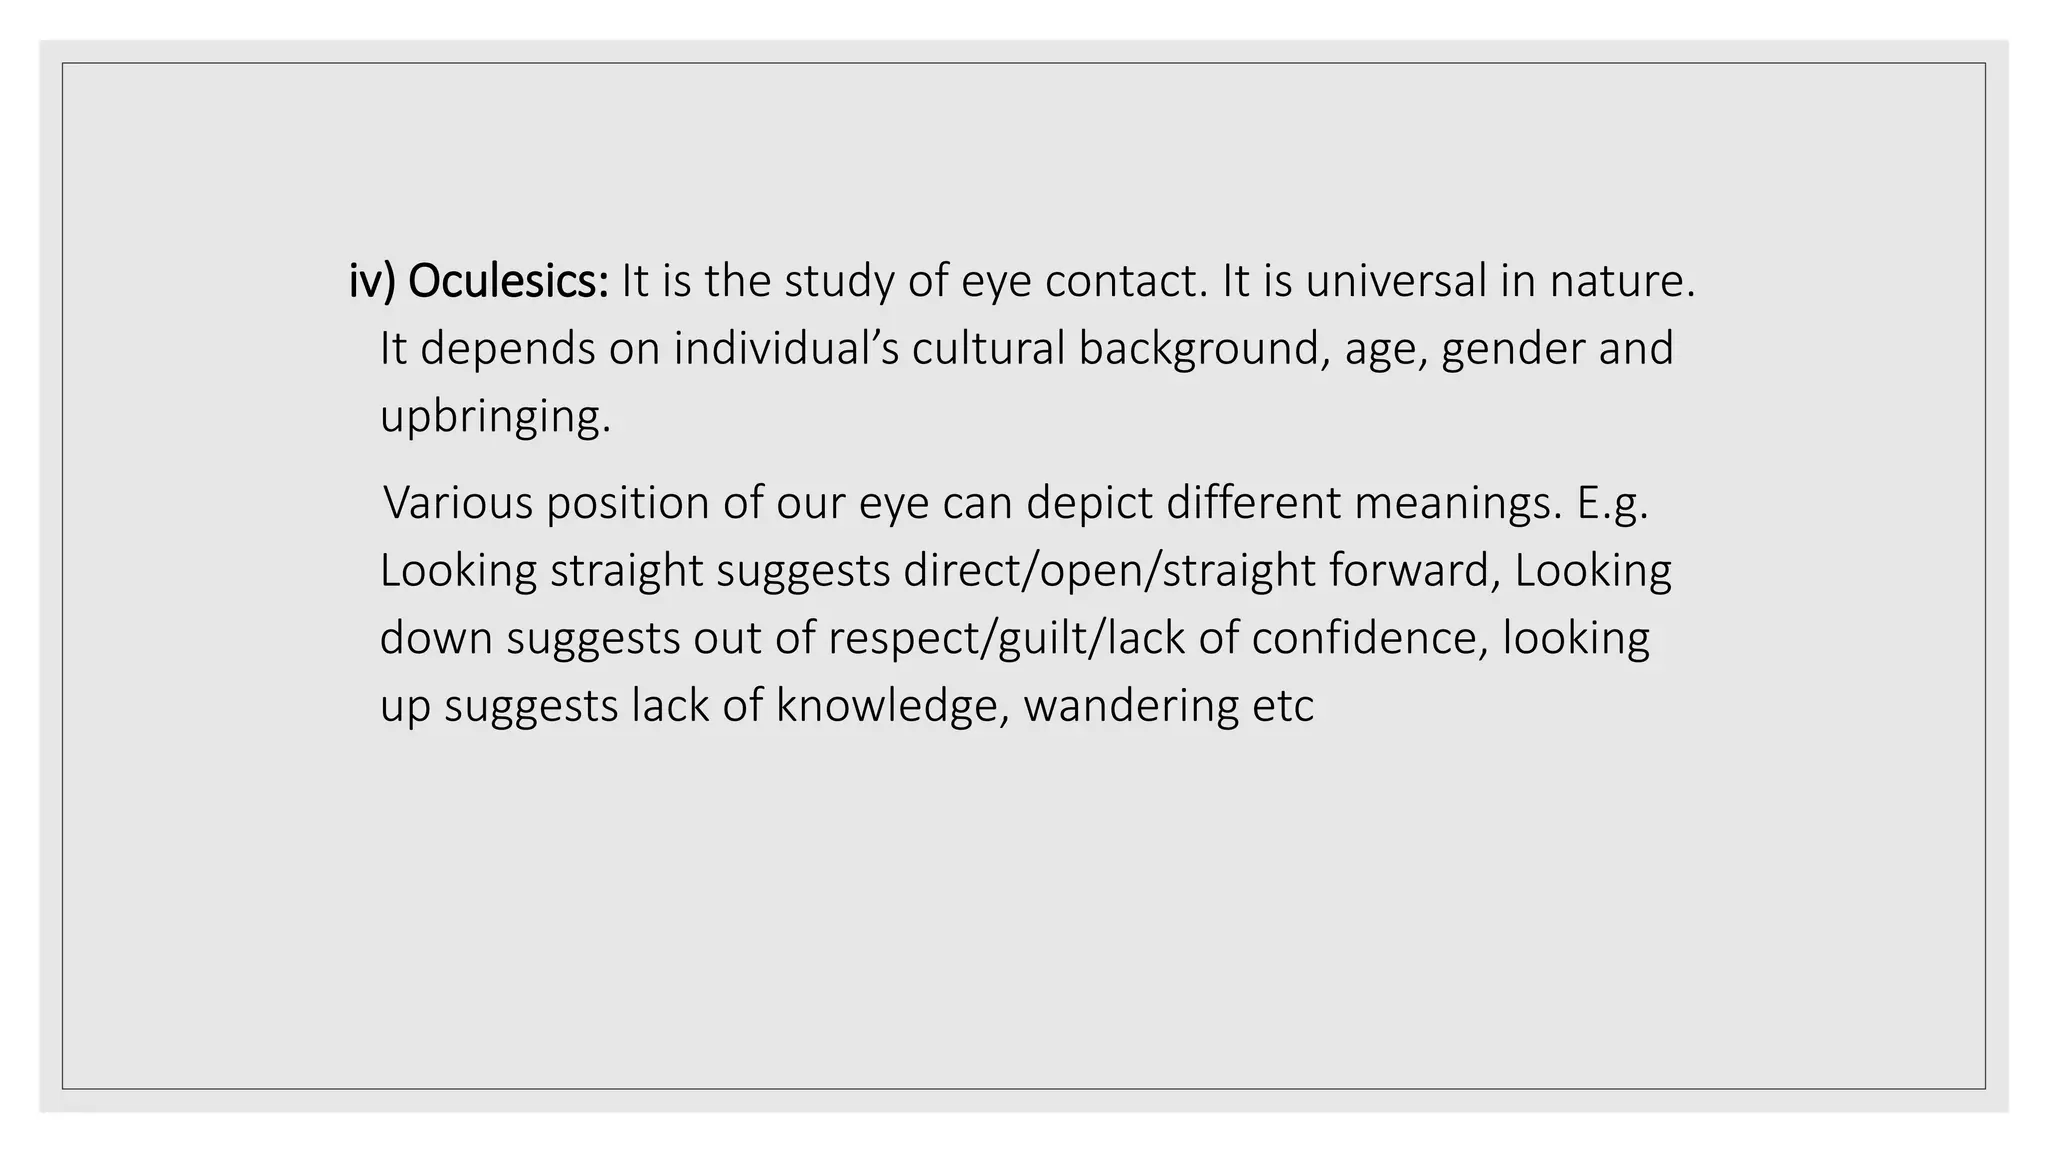This screenshot has width=2048, height=1152.
Task: Click the word 'upbringing.'
Action: click(x=495, y=416)
